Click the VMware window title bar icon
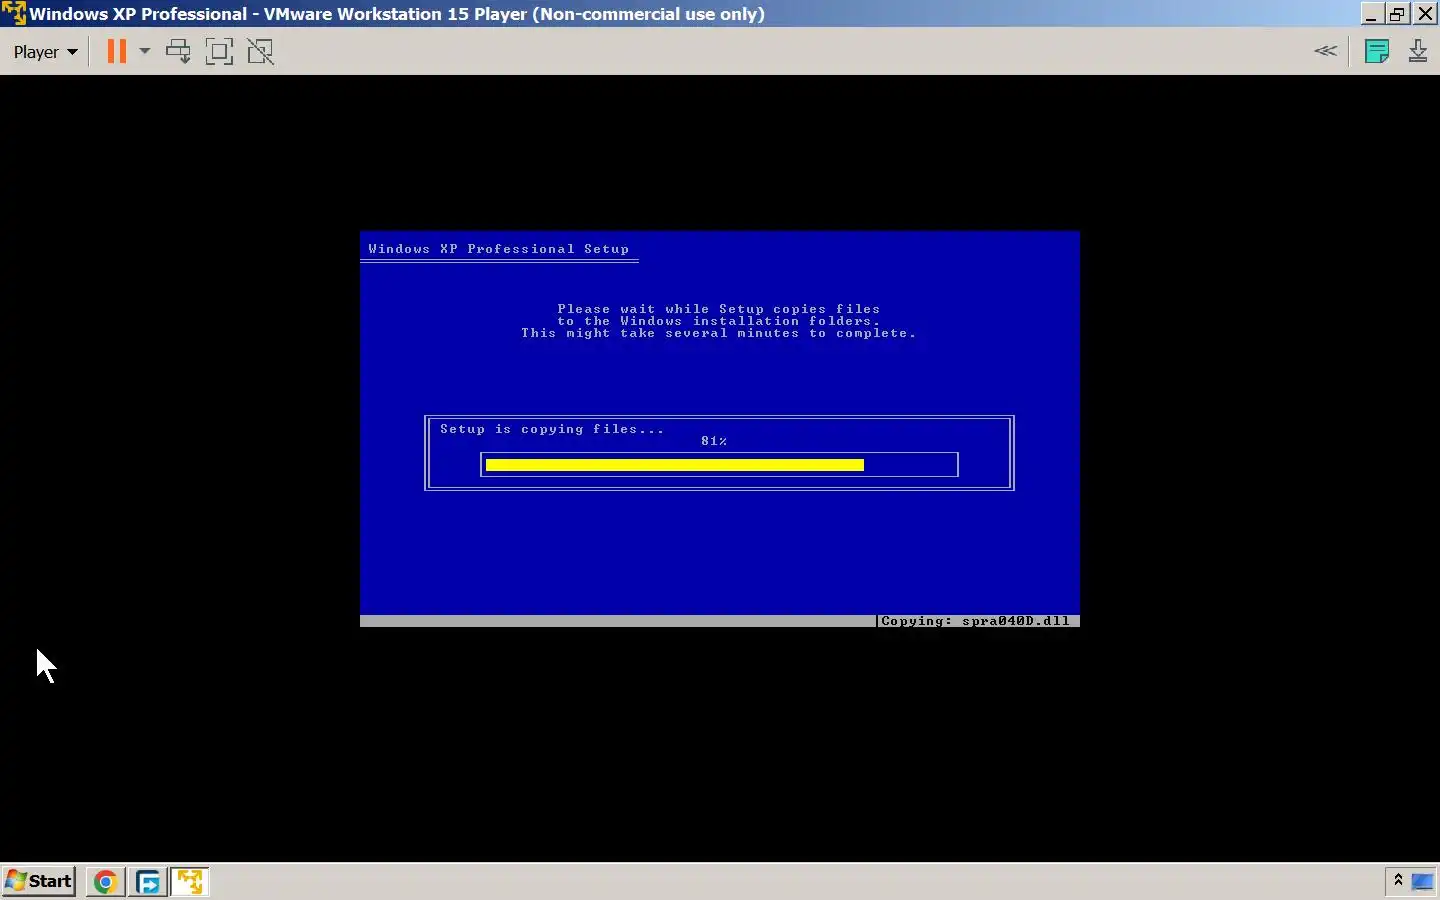This screenshot has height=900, width=1440. (x=13, y=13)
